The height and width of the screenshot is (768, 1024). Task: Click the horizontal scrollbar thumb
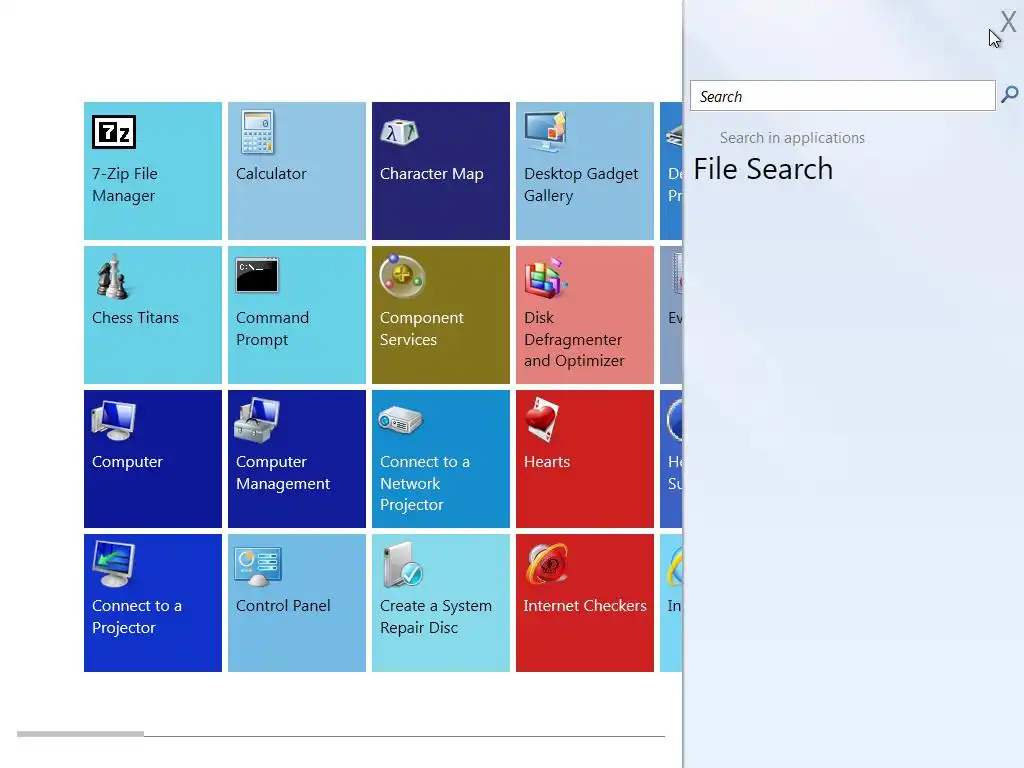point(80,734)
